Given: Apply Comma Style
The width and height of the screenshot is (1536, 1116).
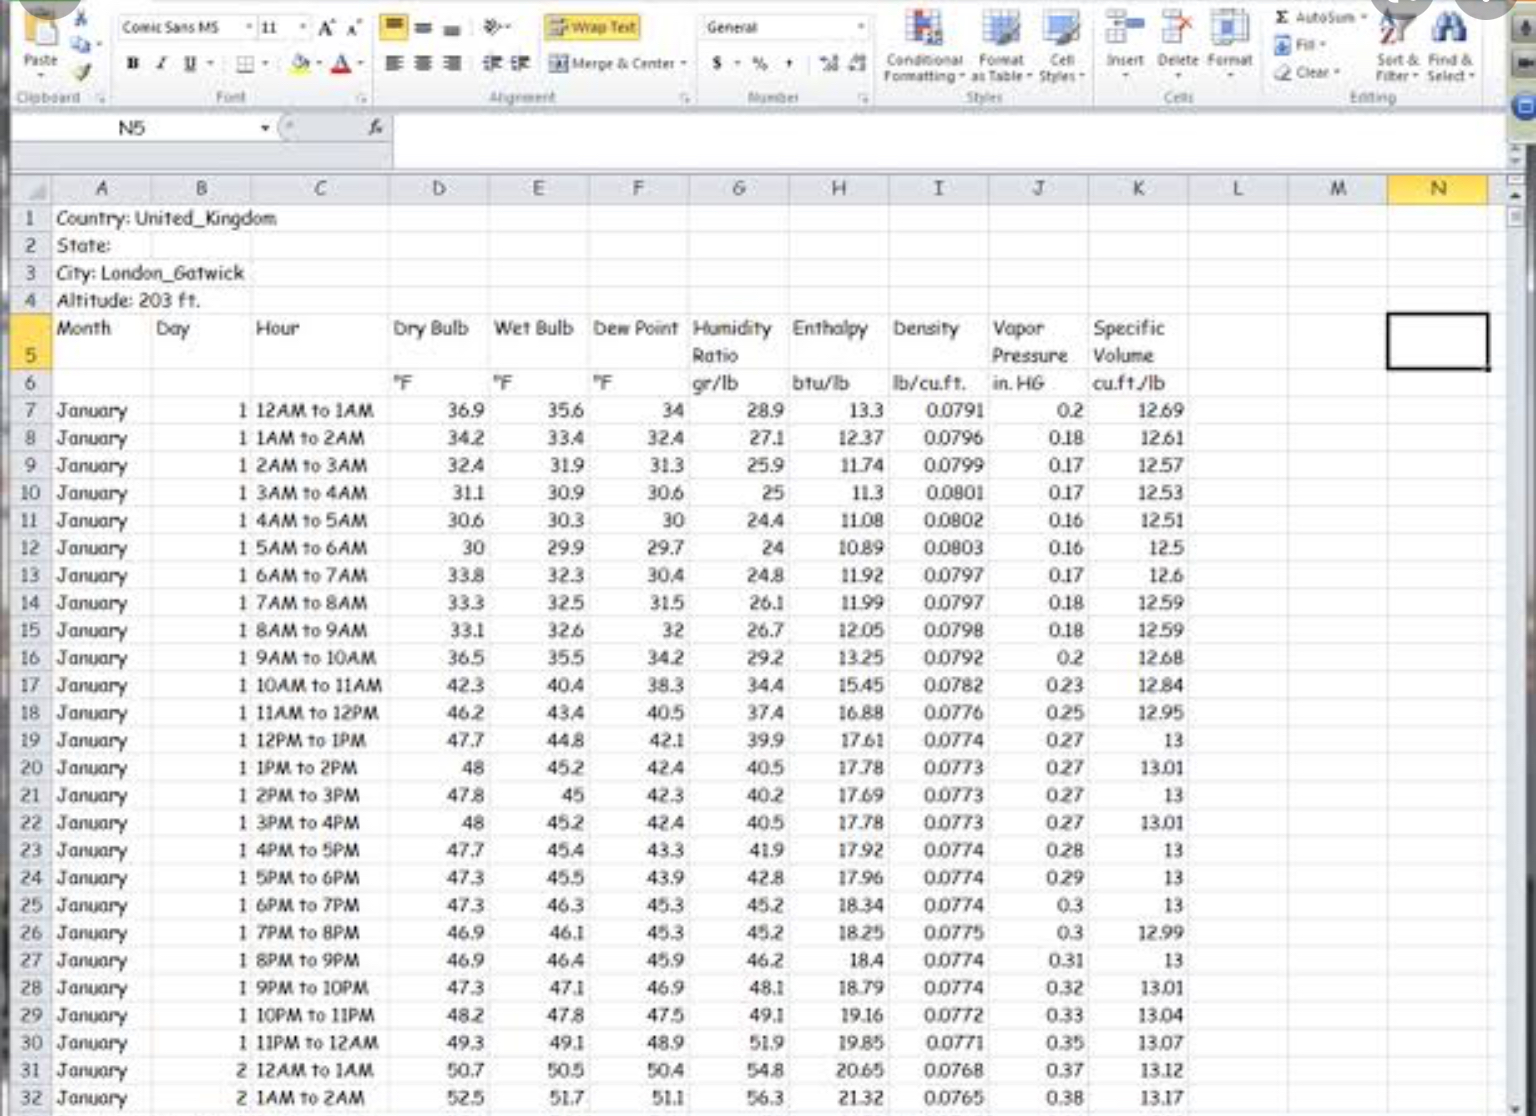Looking at the screenshot, I should tap(789, 63).
